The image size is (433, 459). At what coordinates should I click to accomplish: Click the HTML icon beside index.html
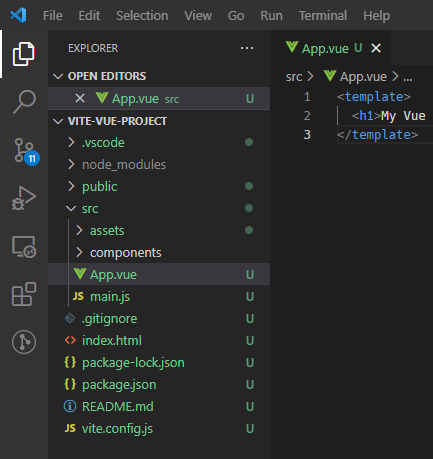[x=70, y=340]
